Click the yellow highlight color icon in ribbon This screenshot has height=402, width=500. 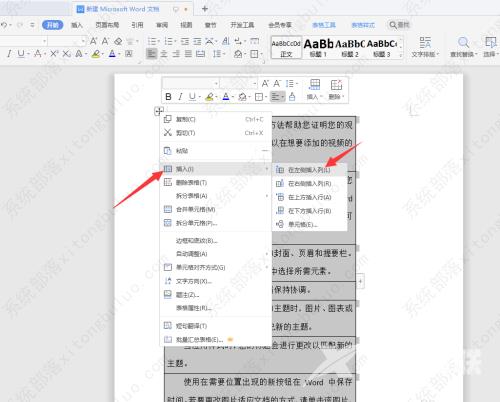pos(96,53)
